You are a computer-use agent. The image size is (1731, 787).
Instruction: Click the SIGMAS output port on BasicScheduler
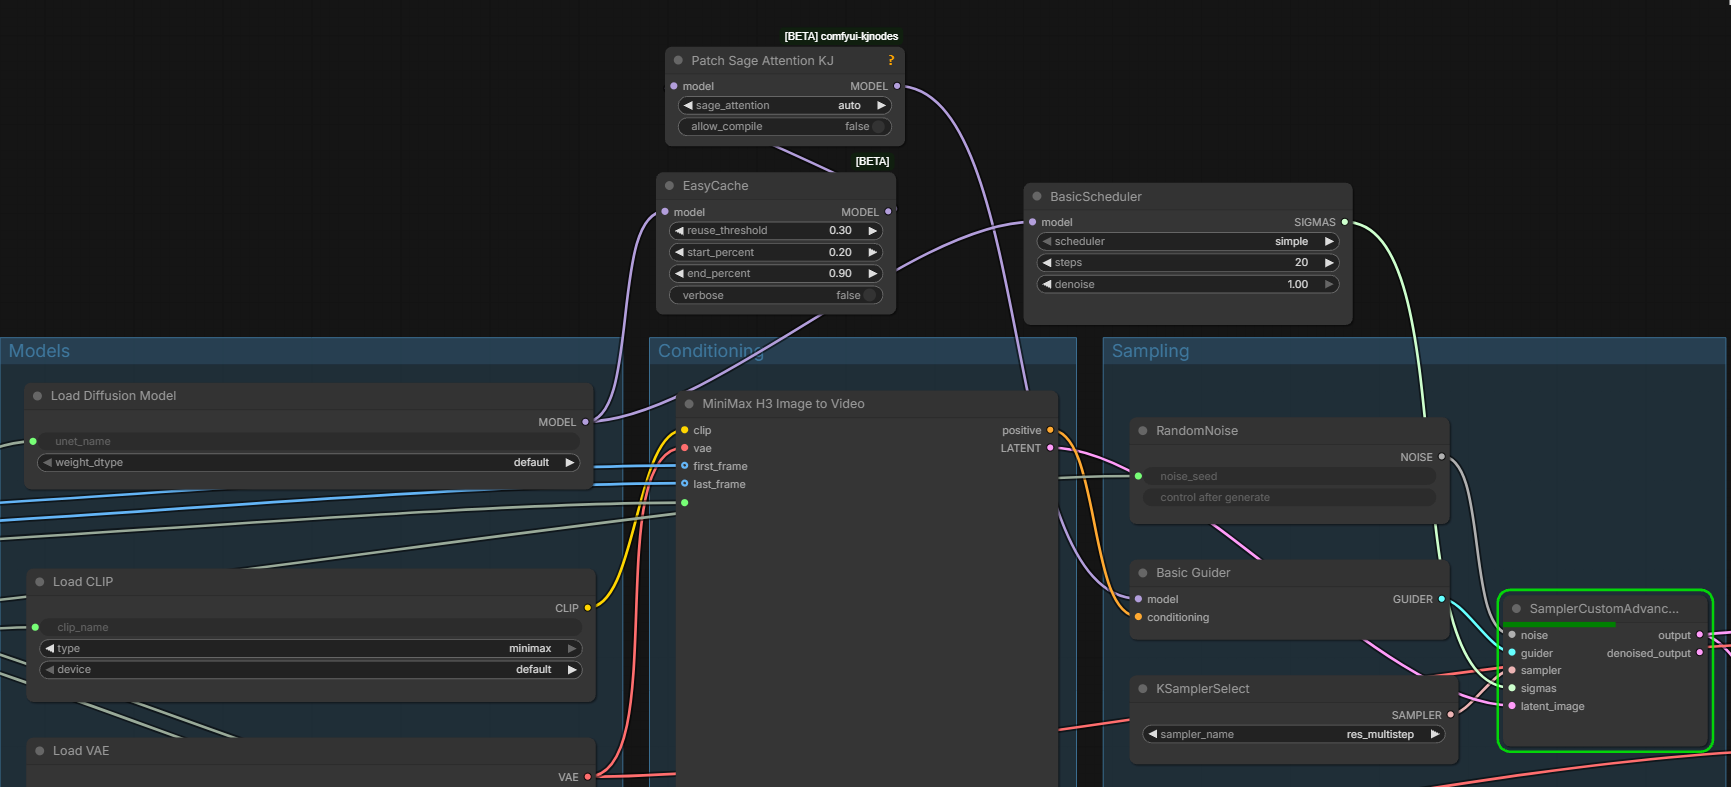[x=1344, y=222]
